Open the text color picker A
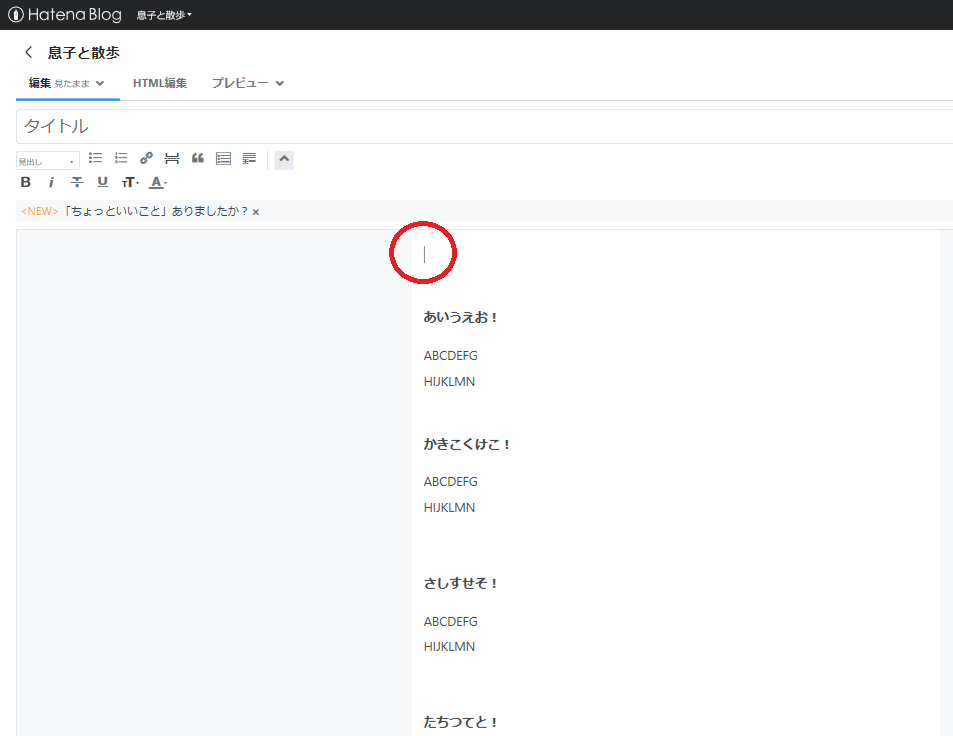 pyautogui.click(x=155, y=181)
